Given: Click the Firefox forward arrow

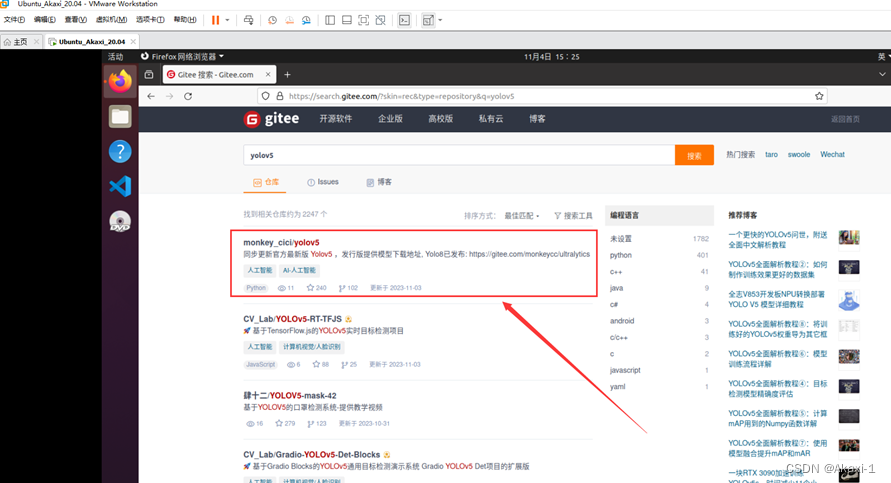Looking at the screenshot, I should (x=169, y=96).
